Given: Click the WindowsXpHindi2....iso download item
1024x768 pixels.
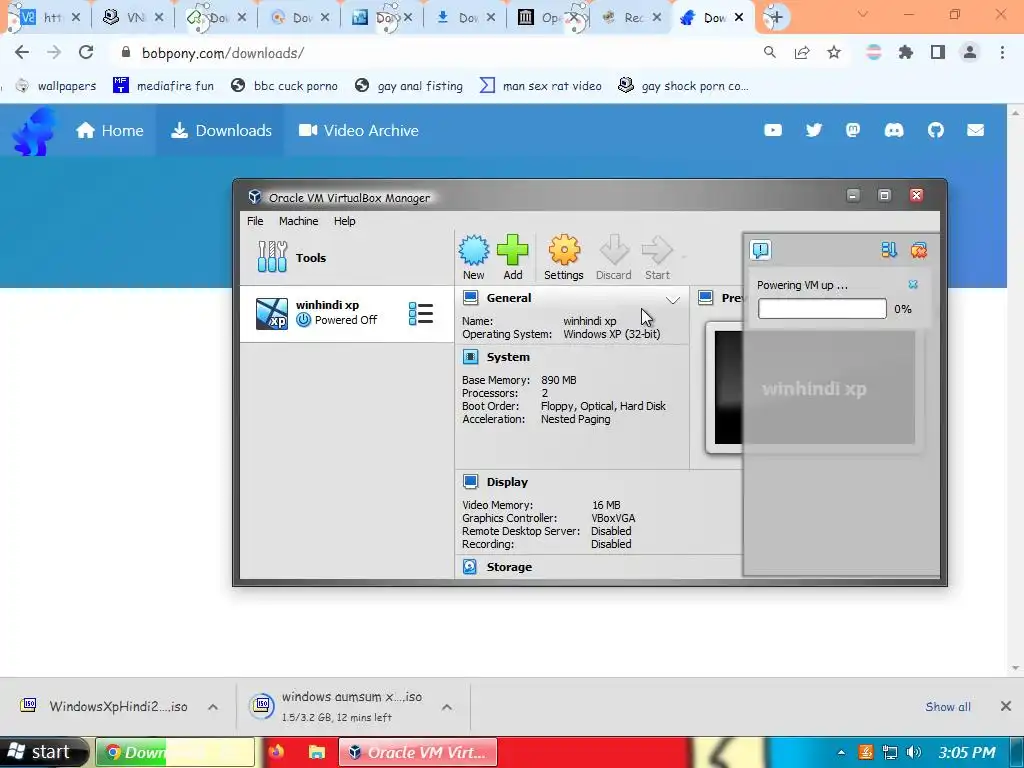Looking at the screenshot, I should [x=104, y=707].
